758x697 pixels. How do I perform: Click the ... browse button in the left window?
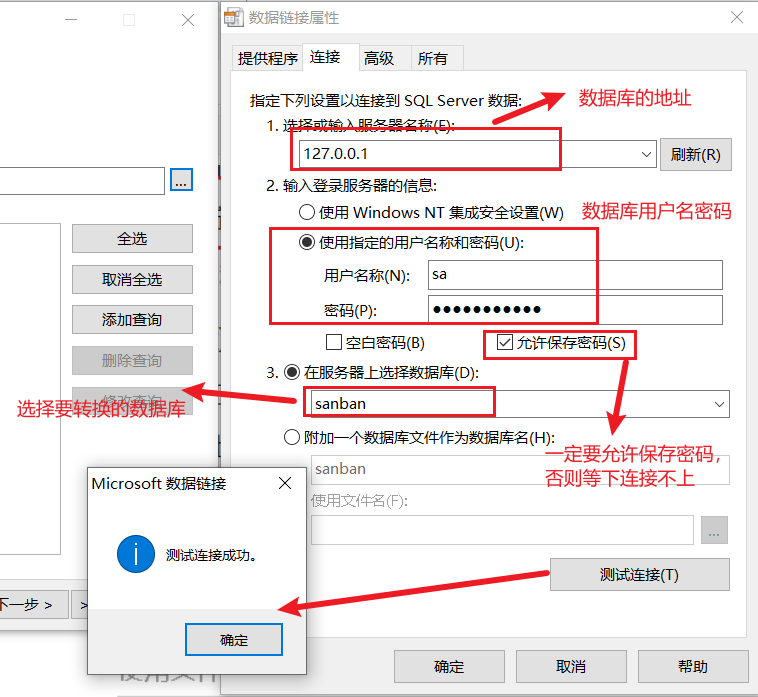coord(181,180)
